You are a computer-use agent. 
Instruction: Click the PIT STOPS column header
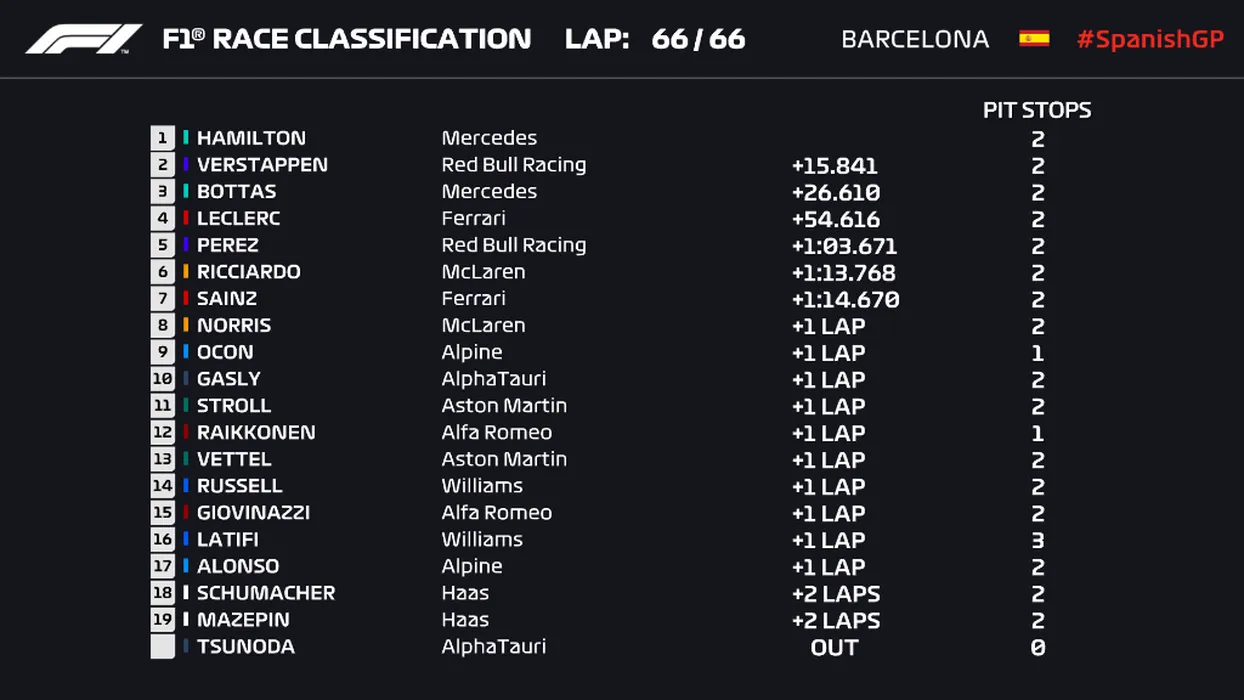coord(1037,110)
